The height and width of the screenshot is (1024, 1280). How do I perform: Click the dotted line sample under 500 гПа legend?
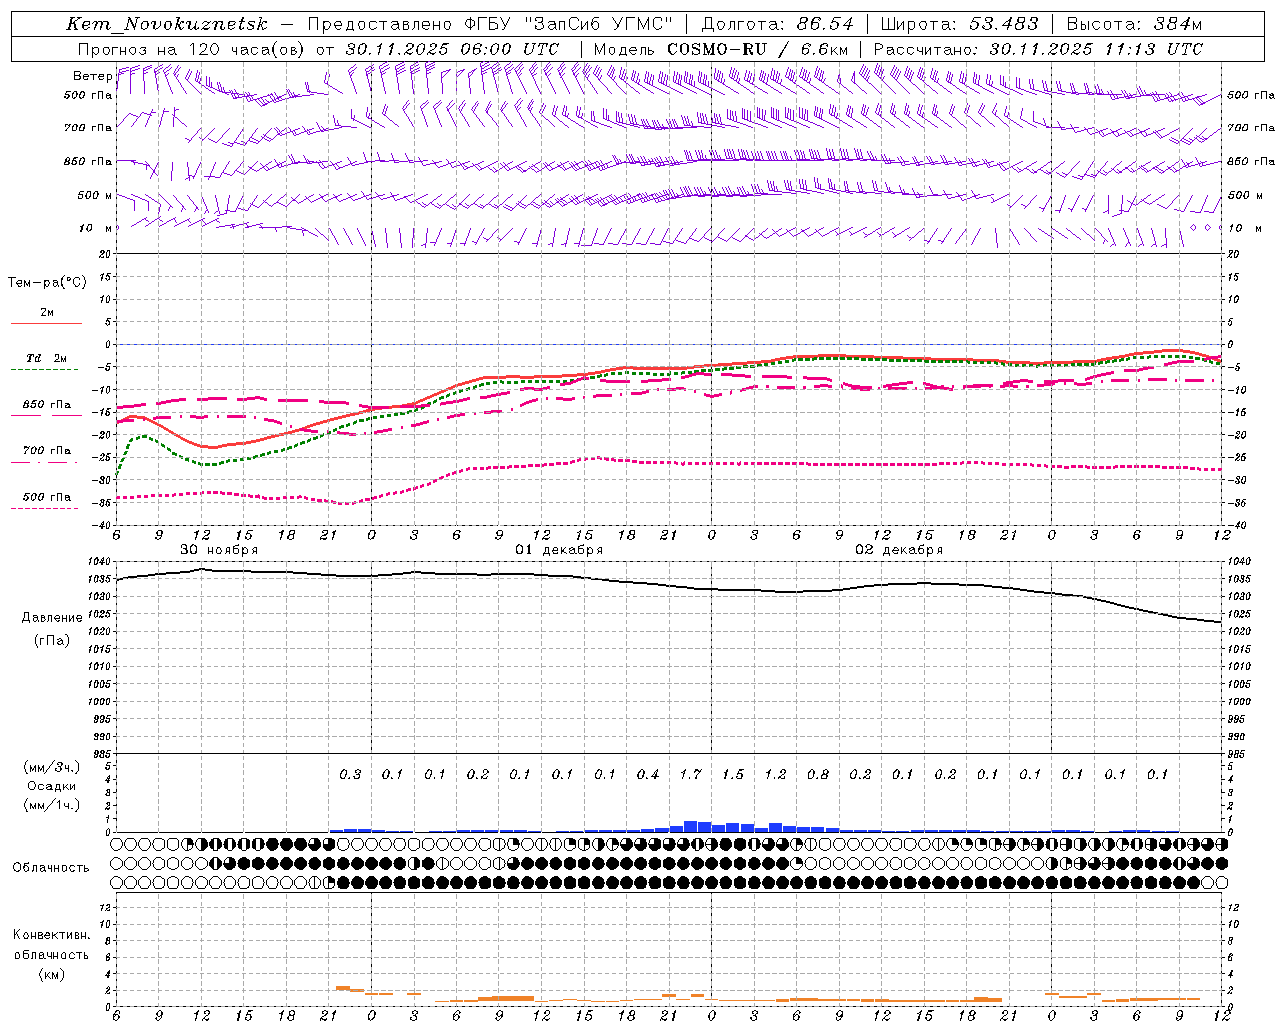coord(45,509)
